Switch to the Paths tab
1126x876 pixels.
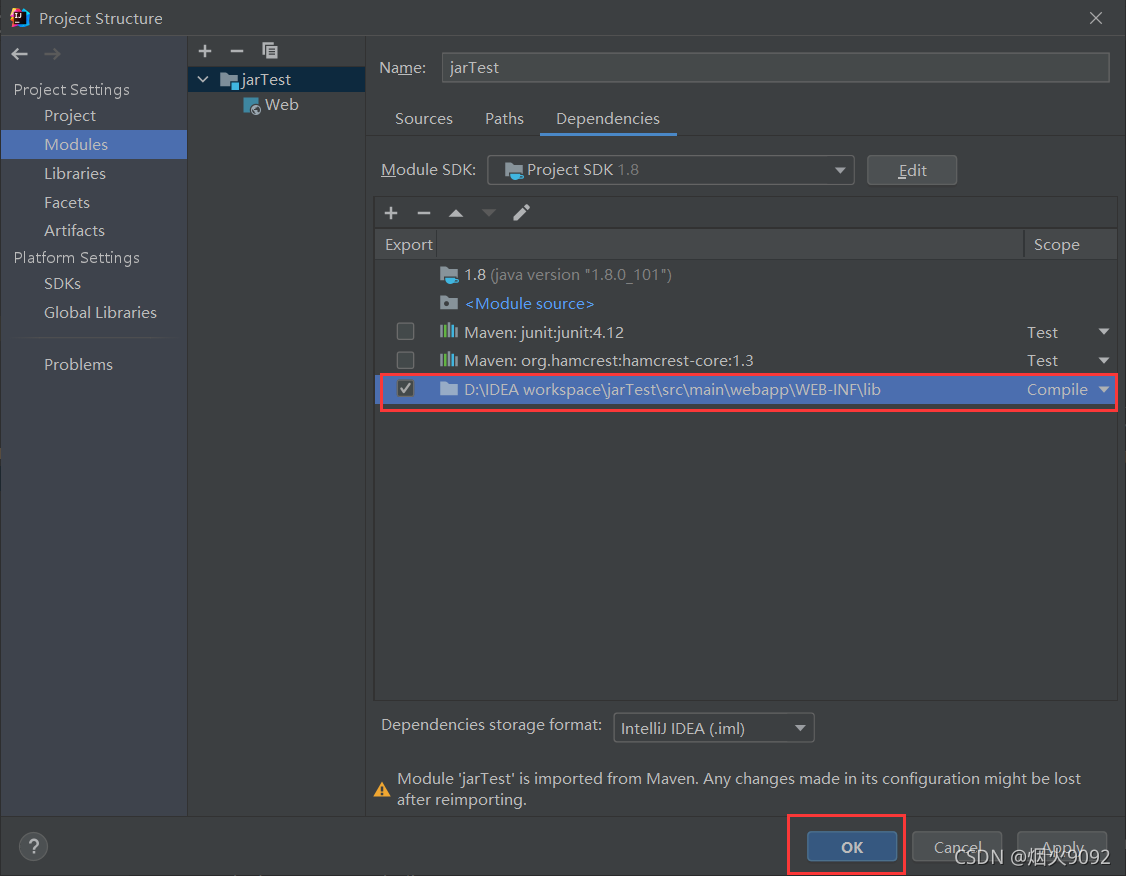point(504,118)
